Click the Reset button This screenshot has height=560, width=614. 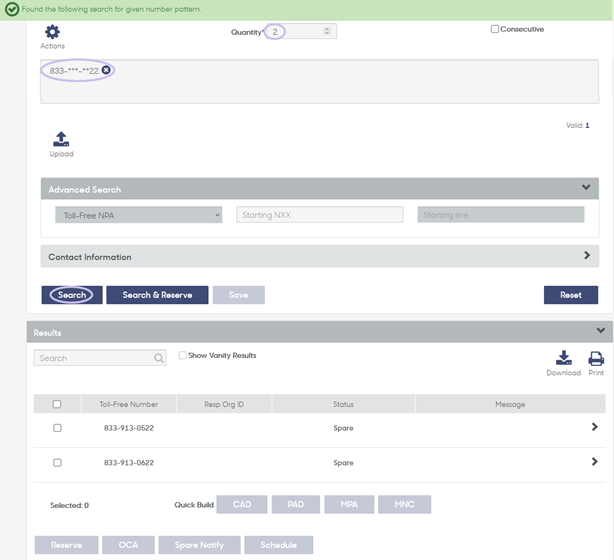(x=571, y=295)
